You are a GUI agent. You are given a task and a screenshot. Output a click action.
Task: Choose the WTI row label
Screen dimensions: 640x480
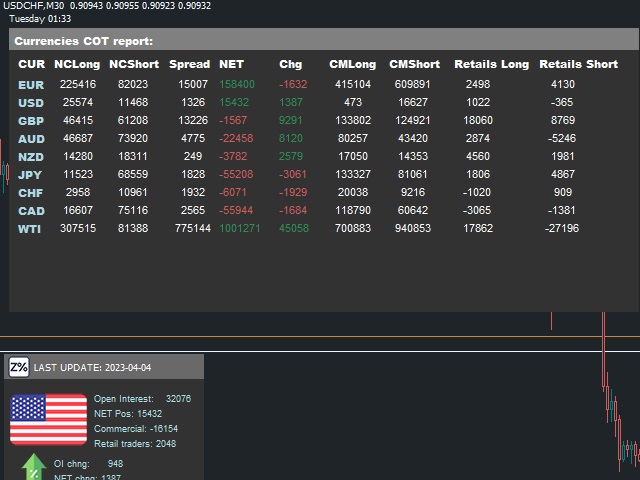click(x=30, y=229)
